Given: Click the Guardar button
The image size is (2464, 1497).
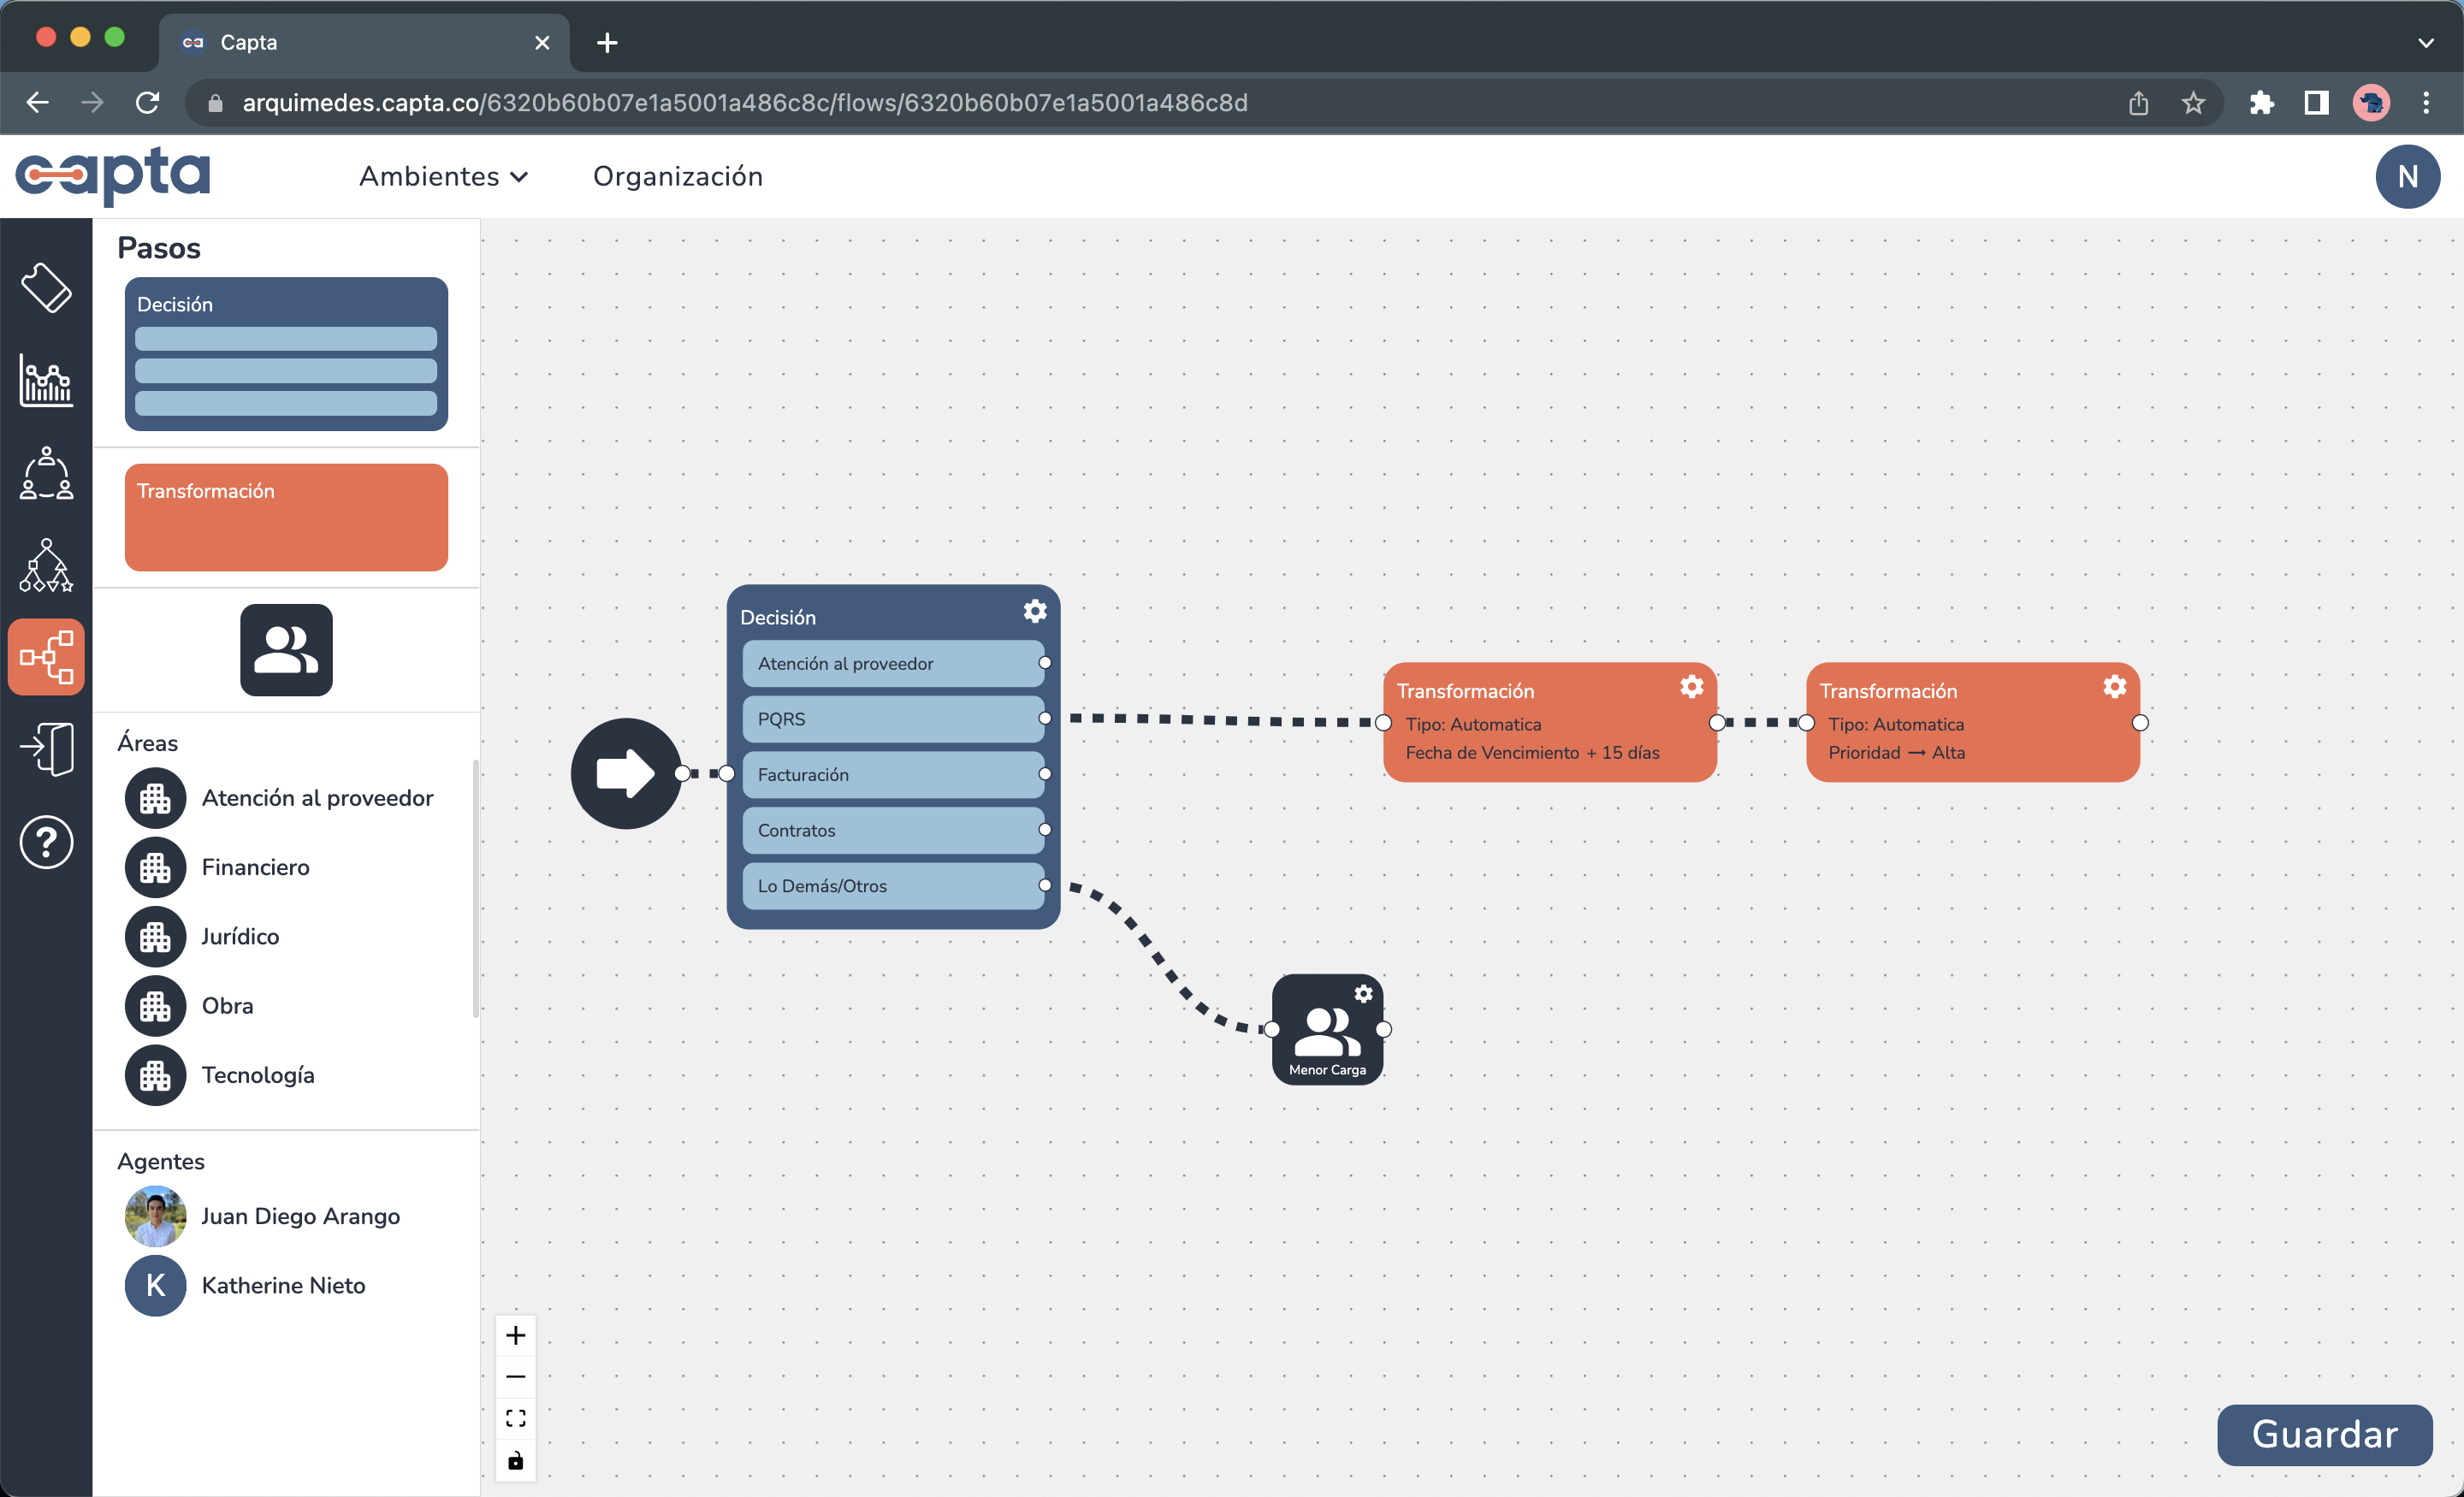Looking at the screenshot, I should click(x=2323, y=1434).
